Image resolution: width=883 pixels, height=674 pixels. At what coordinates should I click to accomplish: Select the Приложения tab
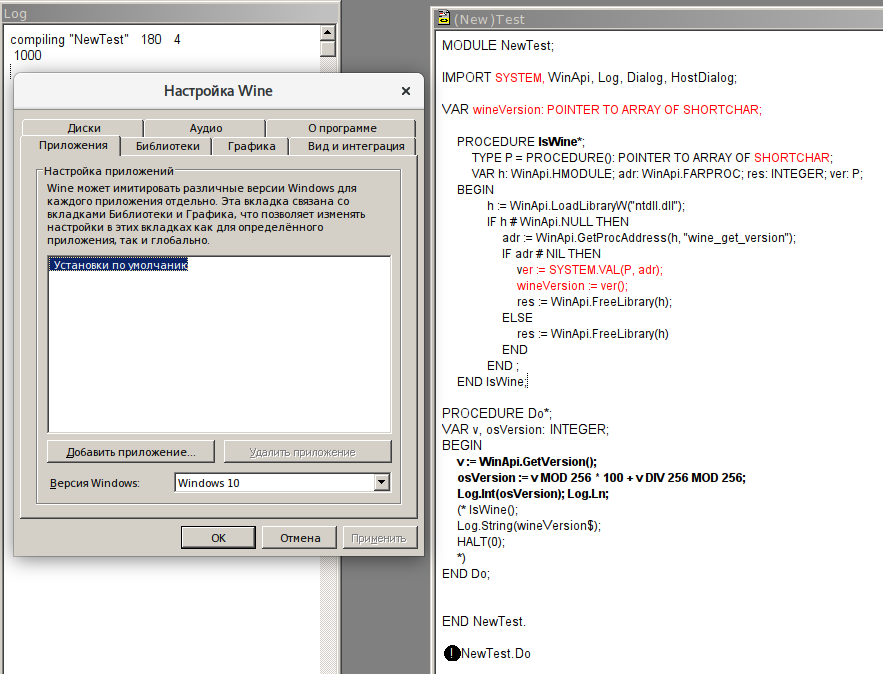72,146
